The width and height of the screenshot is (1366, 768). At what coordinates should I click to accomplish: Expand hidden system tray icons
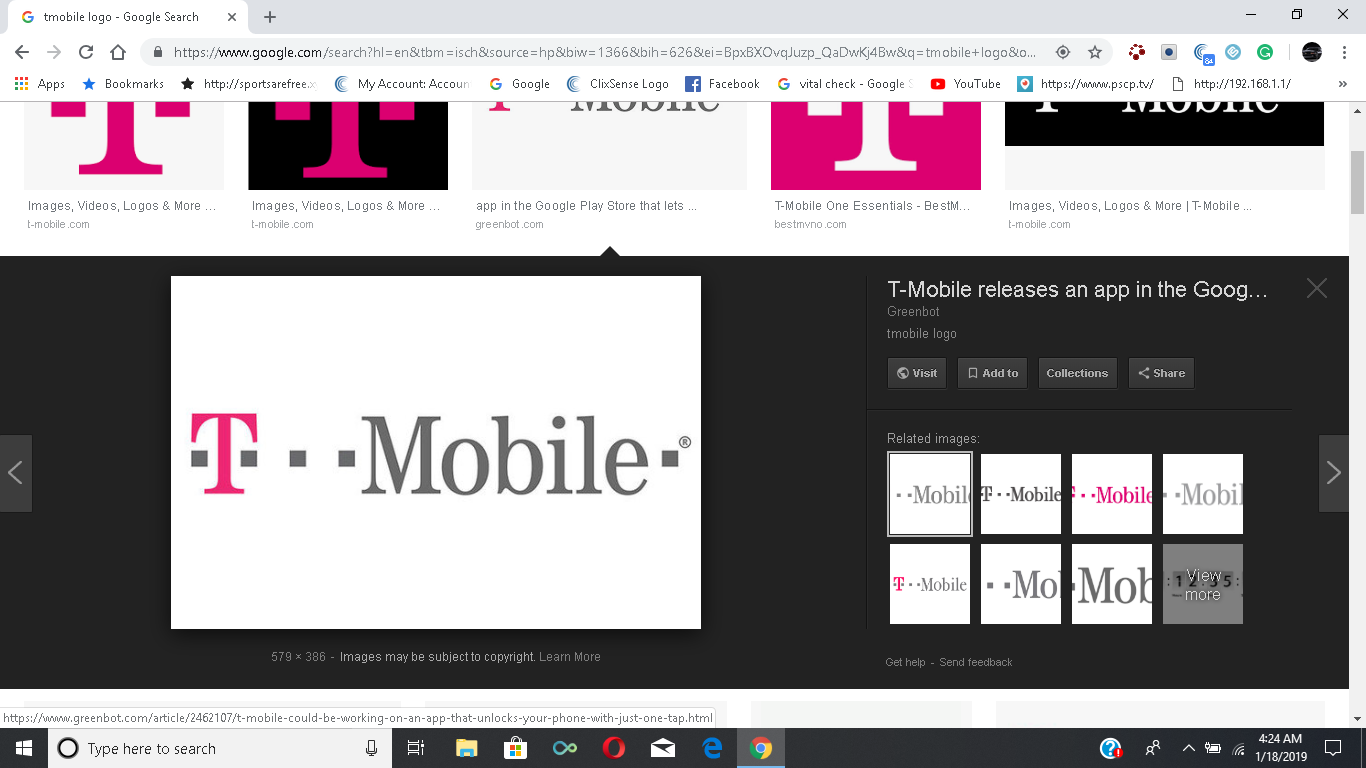coord(1189,748)
